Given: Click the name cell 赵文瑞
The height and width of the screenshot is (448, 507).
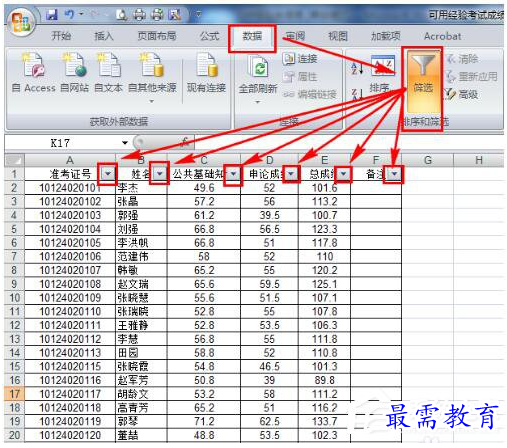Looking at the screenshot, I should (141, 284).
